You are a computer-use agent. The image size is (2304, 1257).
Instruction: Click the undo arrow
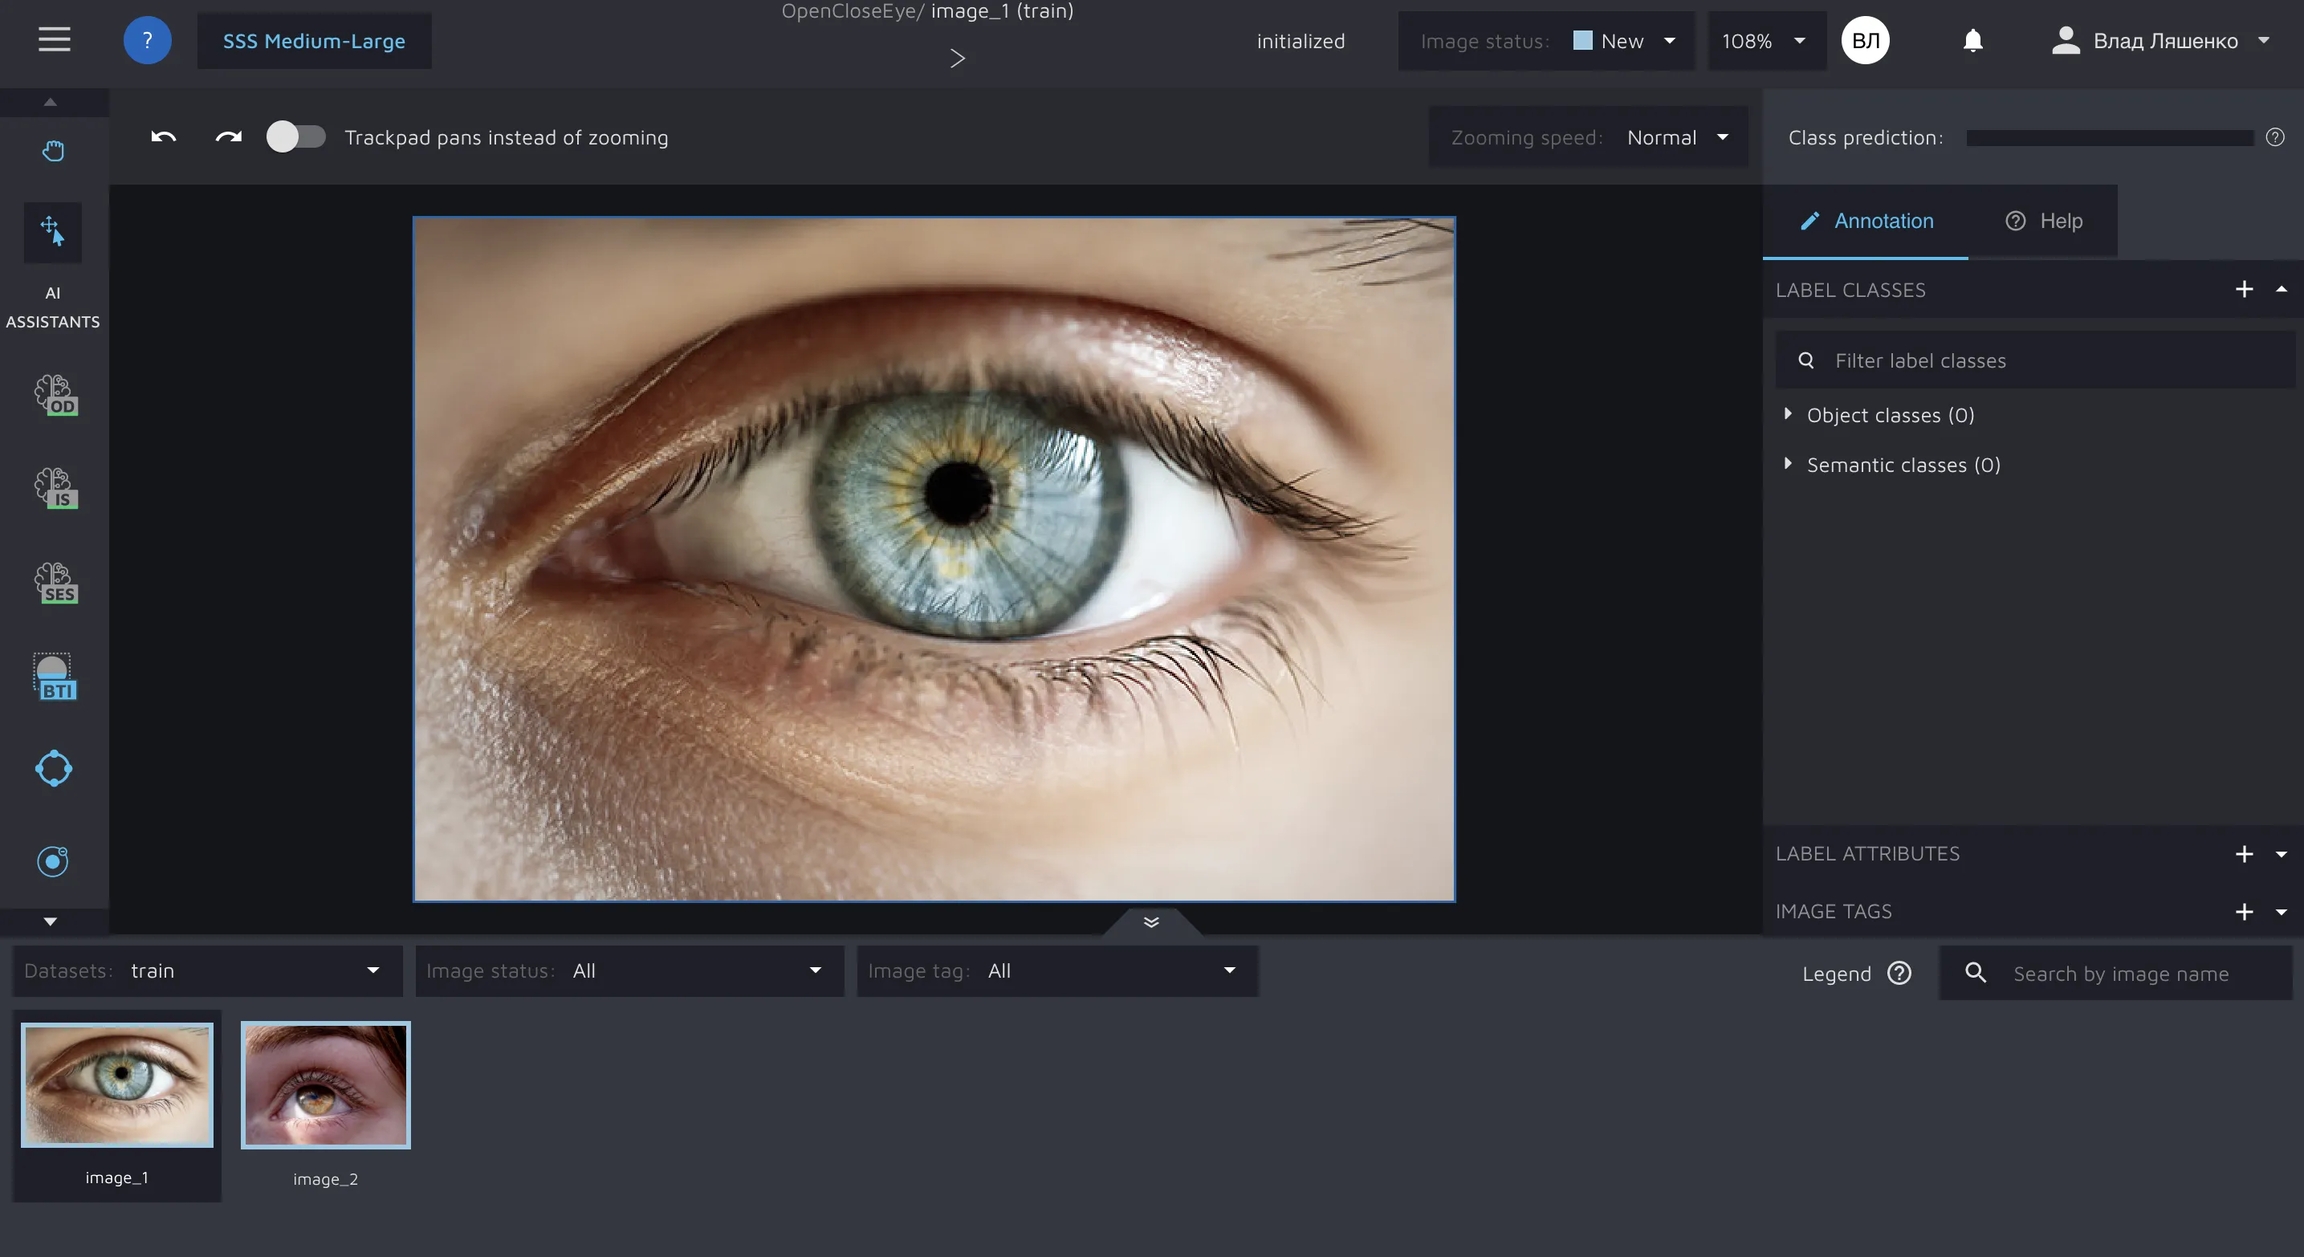pos(164,137)
